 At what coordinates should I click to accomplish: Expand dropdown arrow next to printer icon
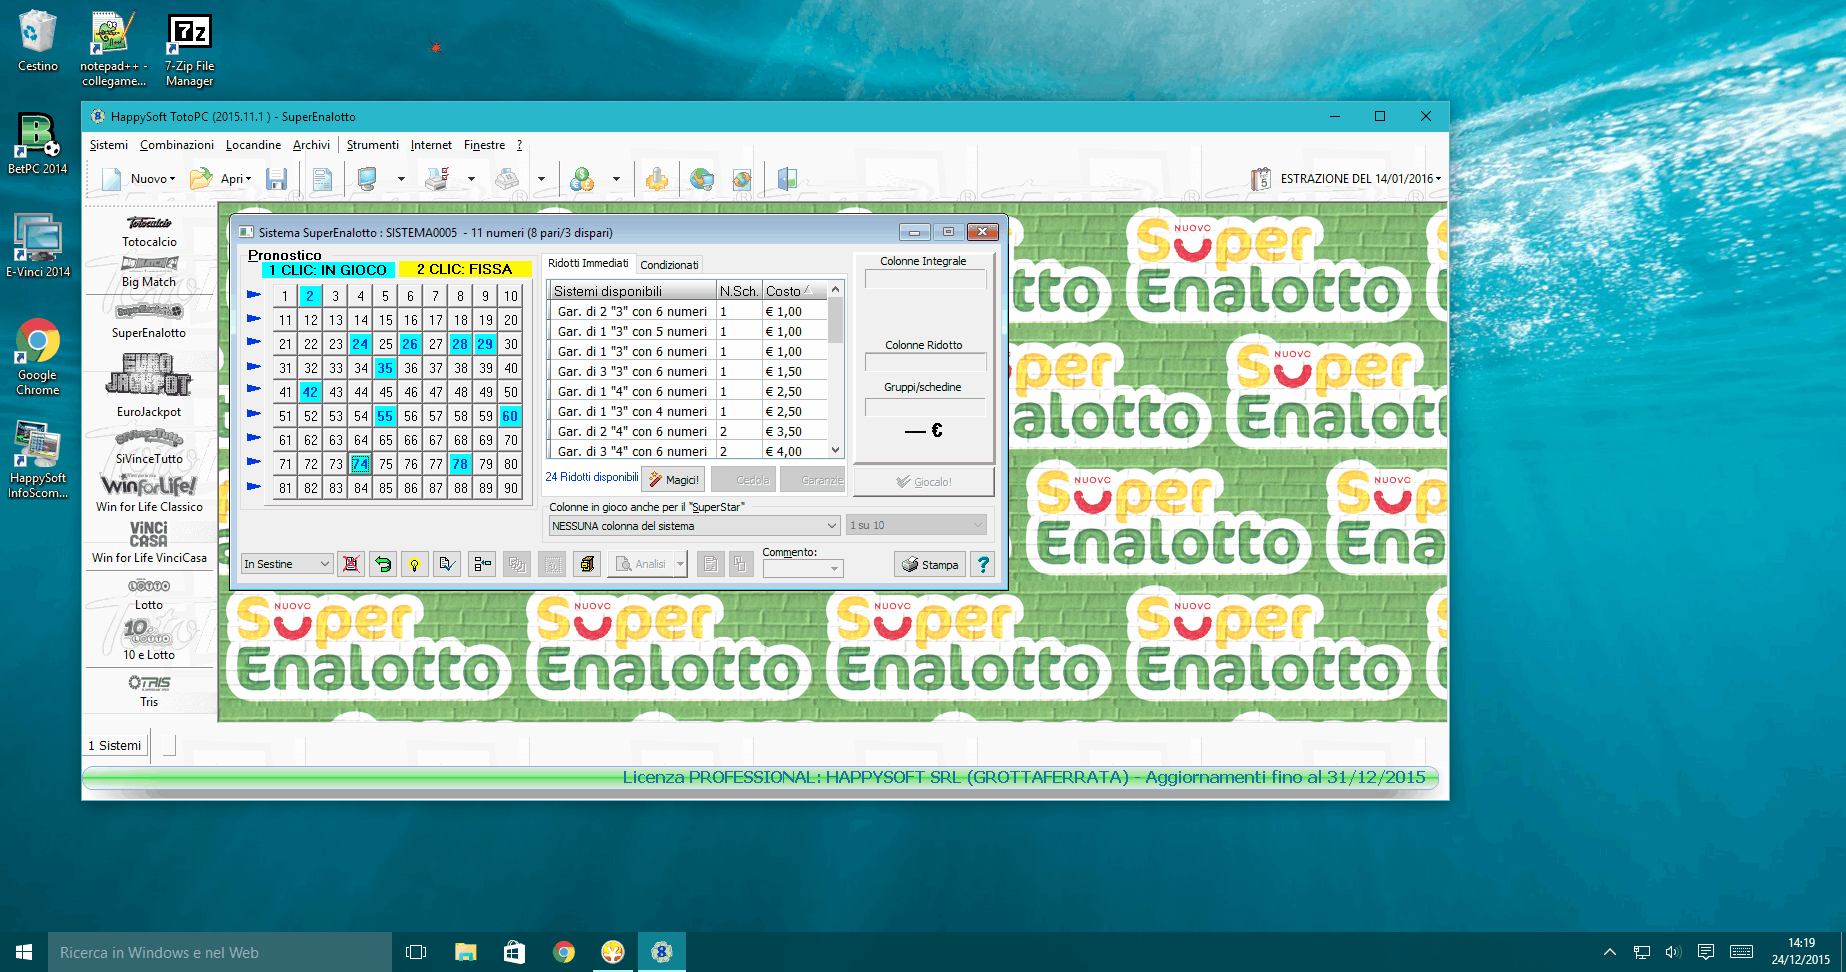471,180
